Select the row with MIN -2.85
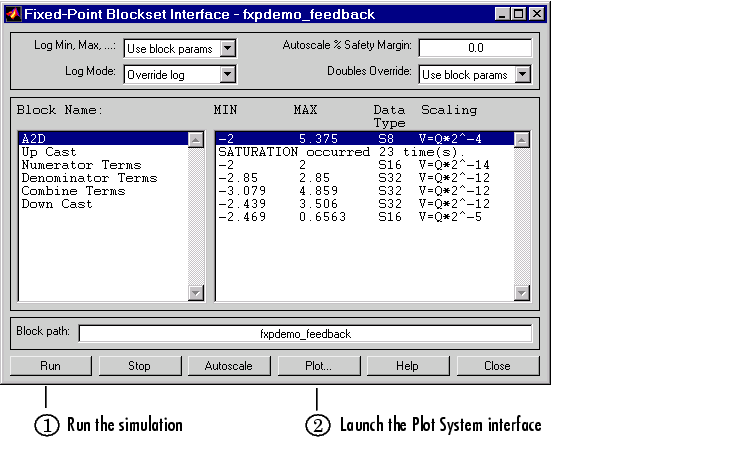The image size is (750, 468). tap(364, 178)
